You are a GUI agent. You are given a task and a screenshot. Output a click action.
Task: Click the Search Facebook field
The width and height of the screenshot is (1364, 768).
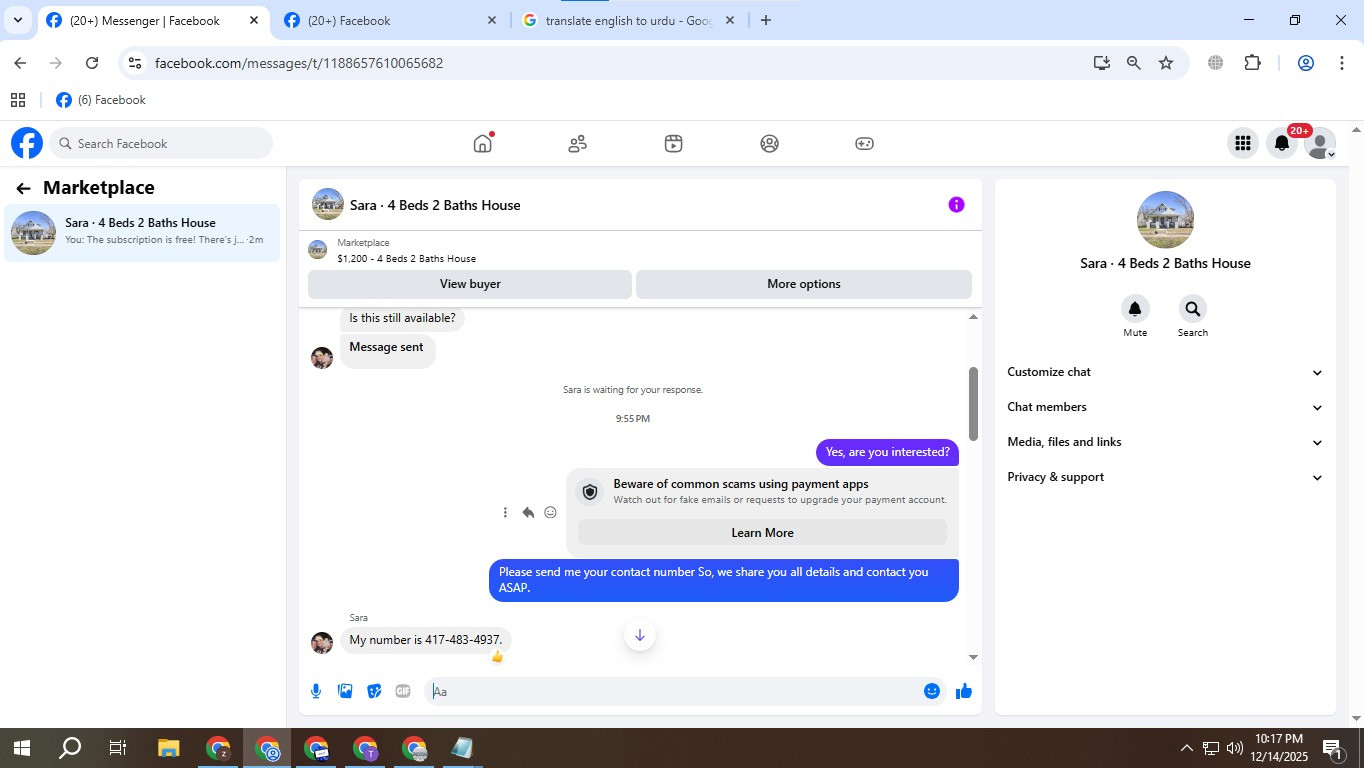point(161,144)
